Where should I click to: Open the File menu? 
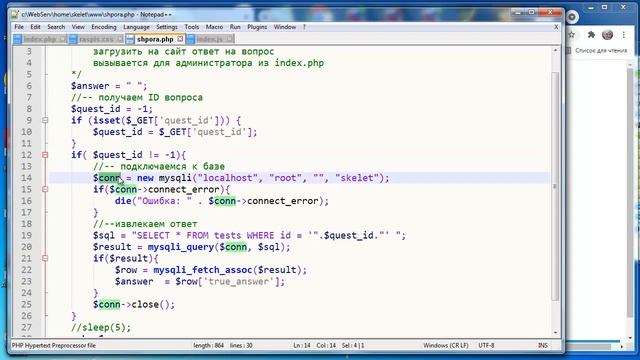tap(19, 27)
